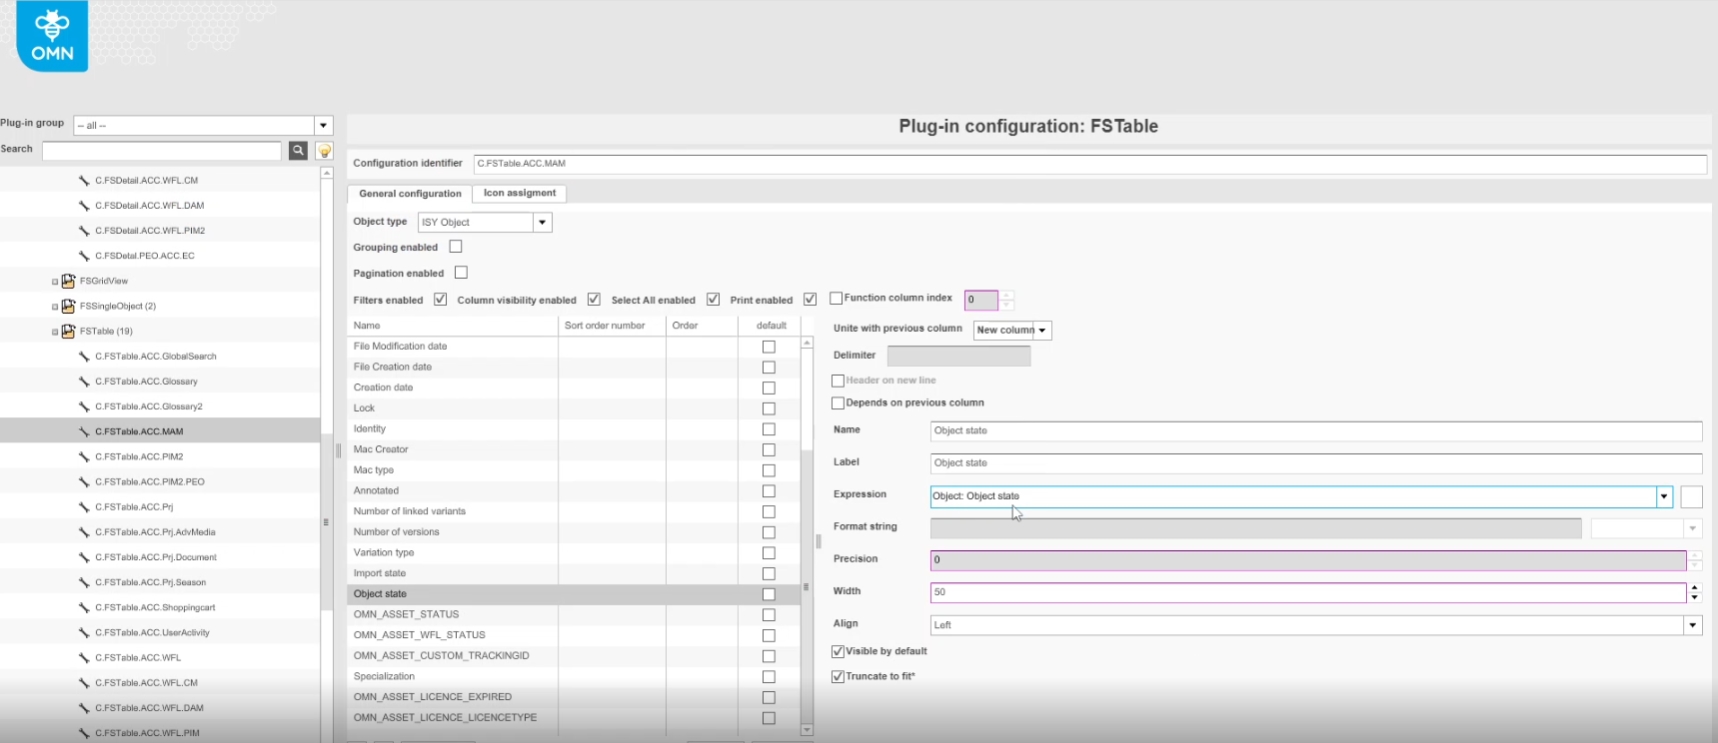Uncheck the Filters enabled checkbox

coord(440,299)
